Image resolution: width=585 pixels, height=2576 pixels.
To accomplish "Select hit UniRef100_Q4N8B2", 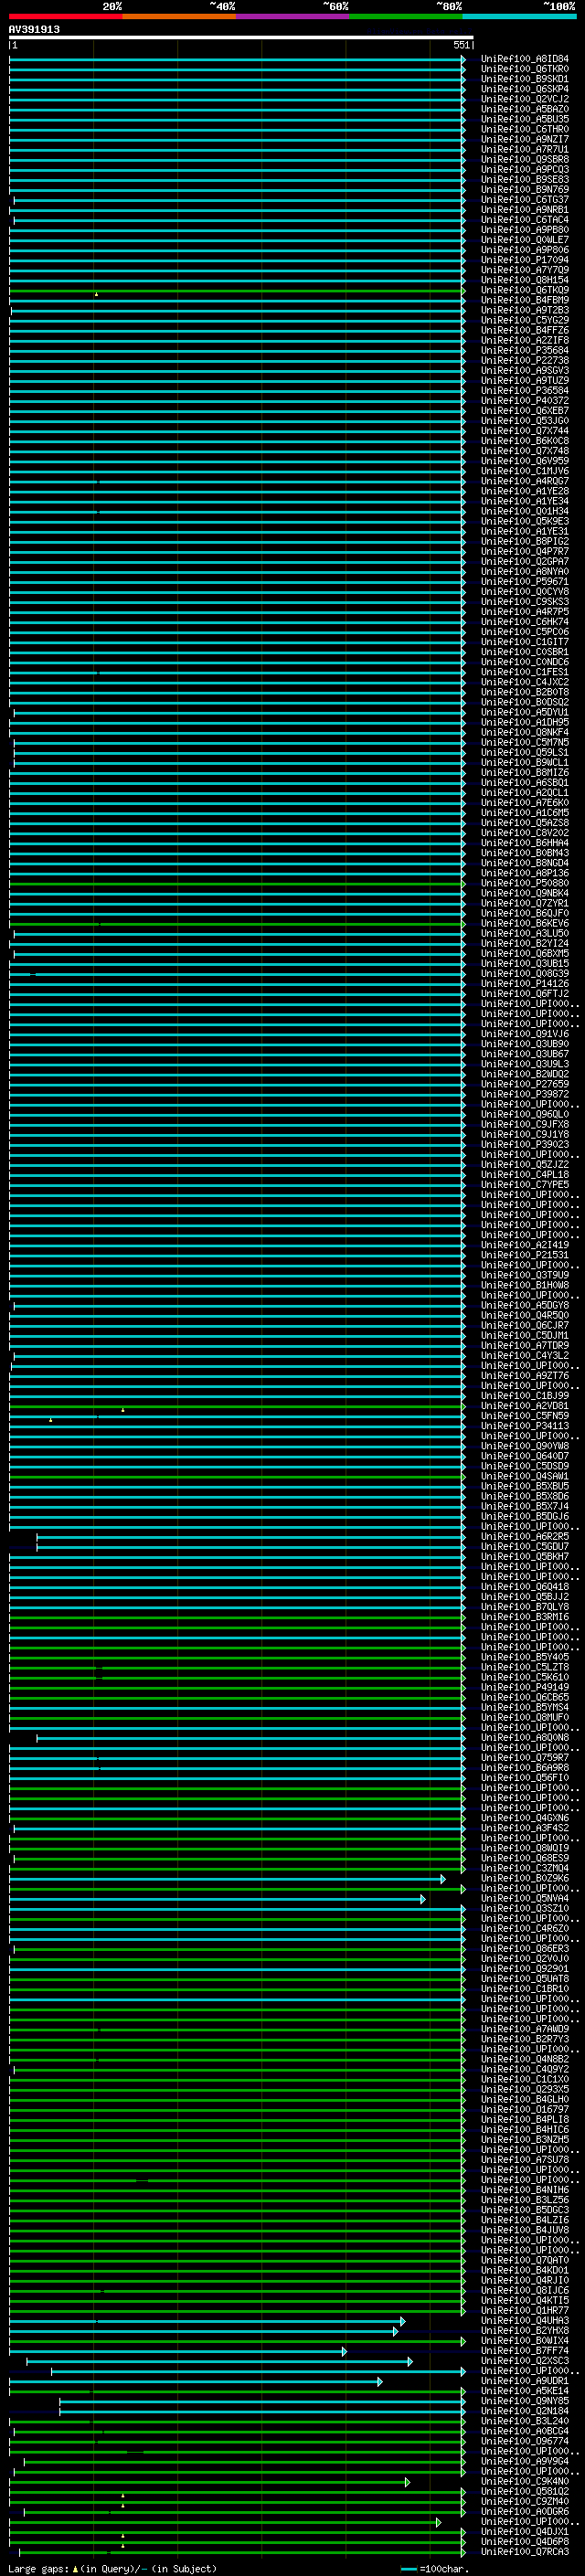I will tap(524, 2059).
